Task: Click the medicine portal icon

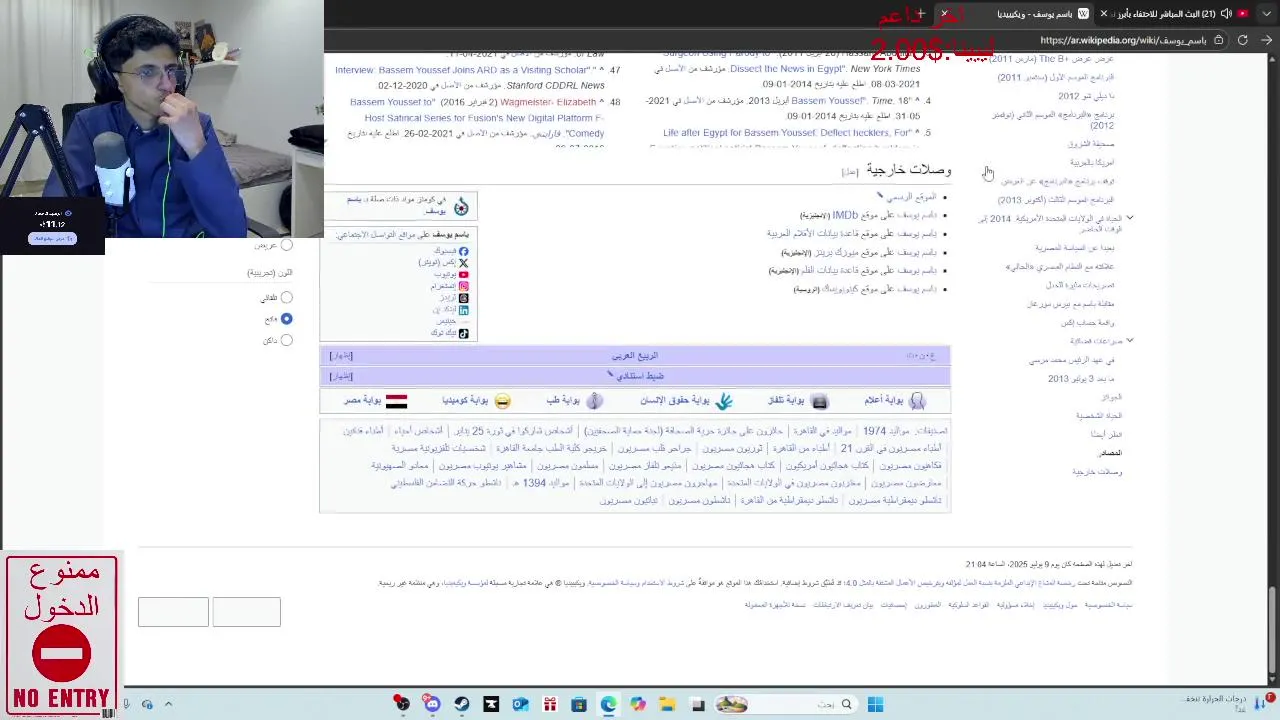Action: pyautogui.click(x=594, y=401)
